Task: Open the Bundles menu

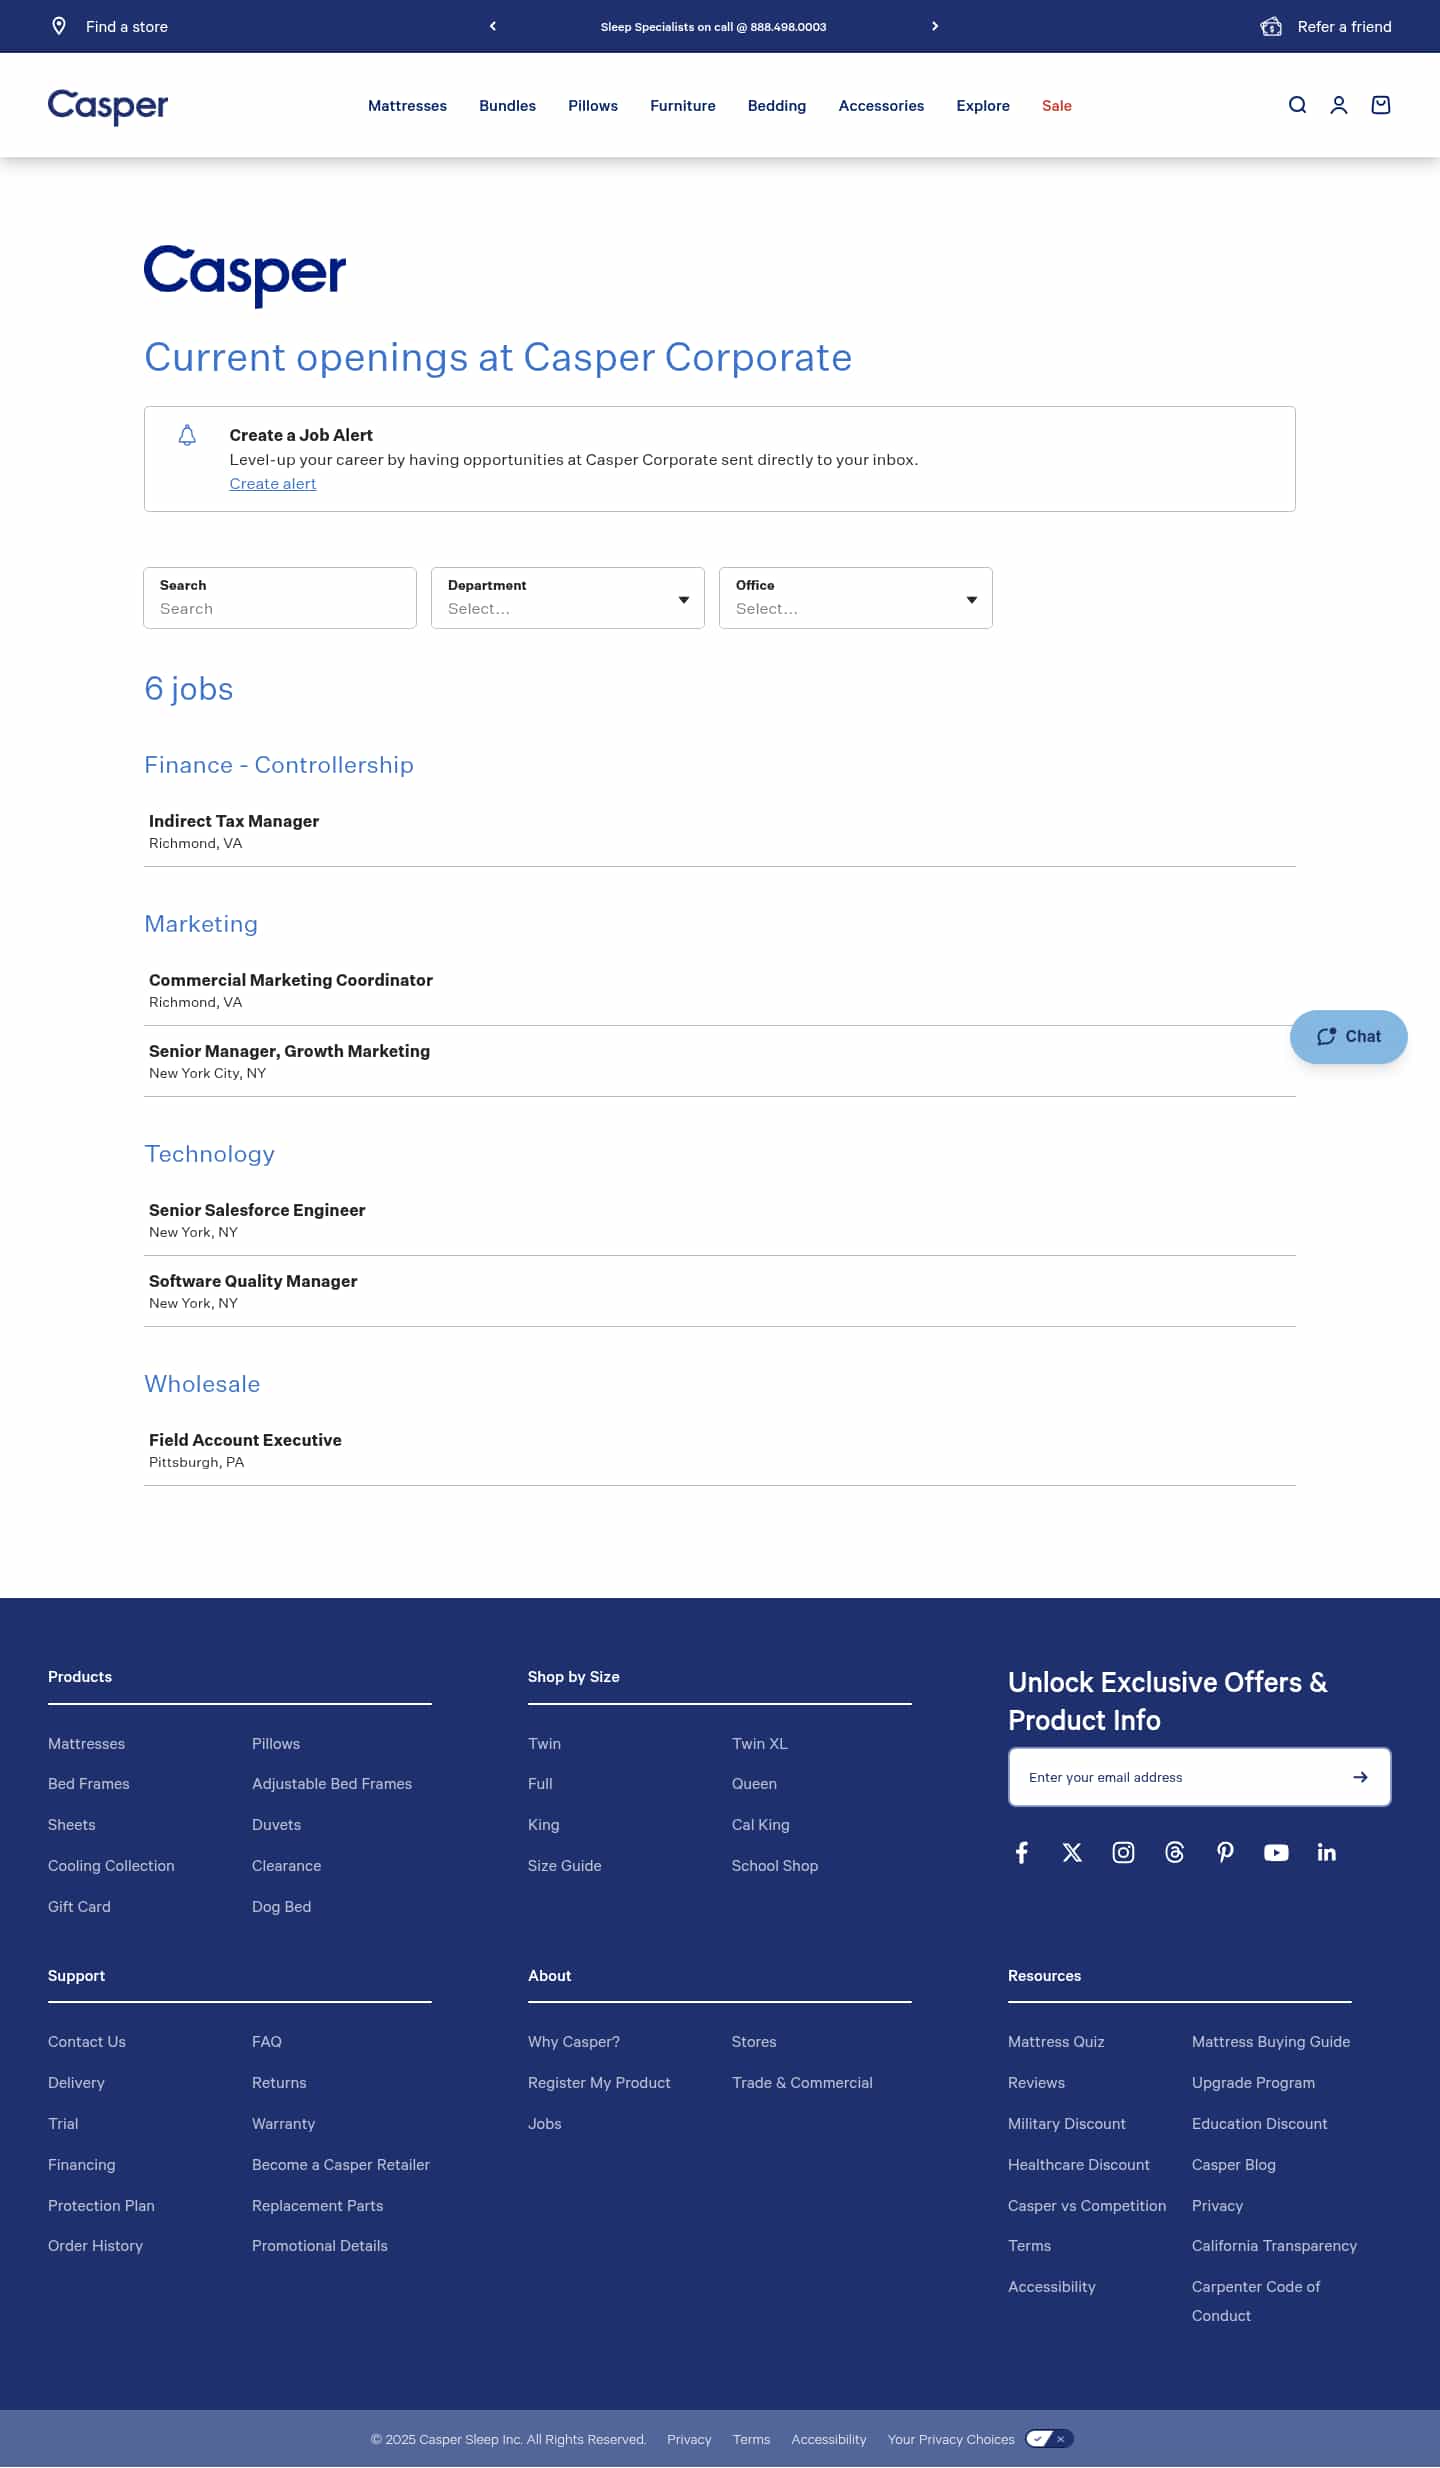Action: (507, 106)
